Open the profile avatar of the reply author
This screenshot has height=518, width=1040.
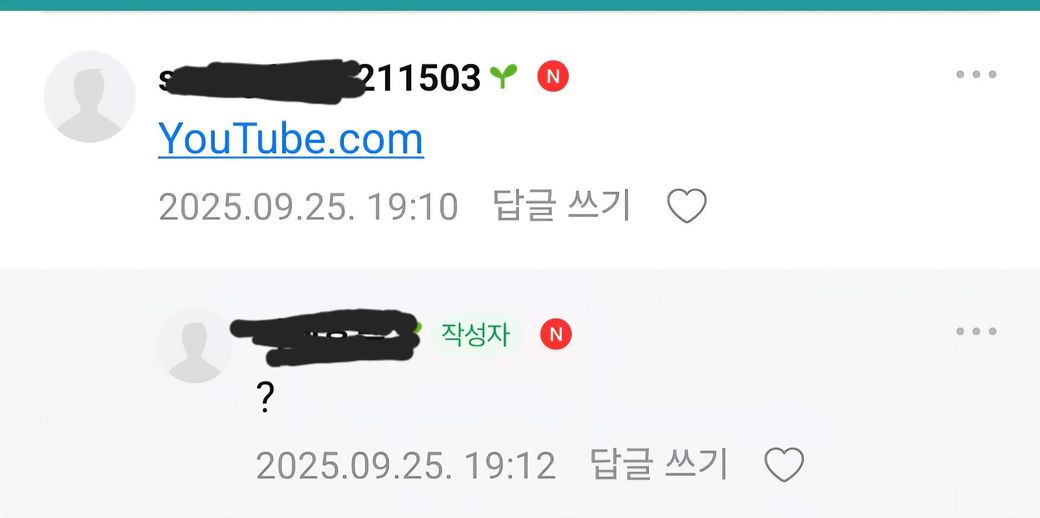pyautogui.click(x=194, y=346)
